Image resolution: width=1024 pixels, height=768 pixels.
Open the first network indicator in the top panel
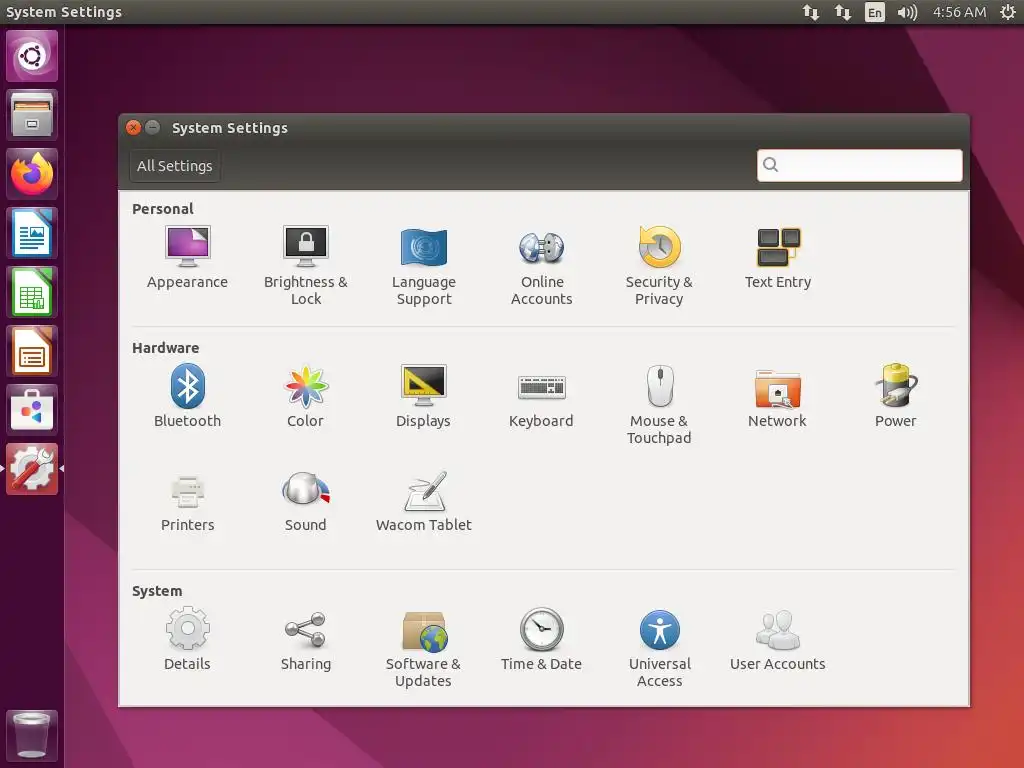[810, 12]
